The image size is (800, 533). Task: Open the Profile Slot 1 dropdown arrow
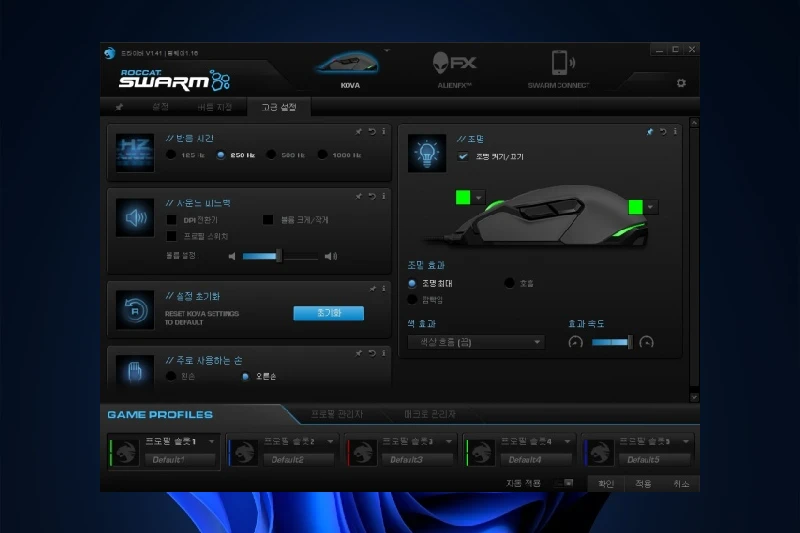coord(213,441)
